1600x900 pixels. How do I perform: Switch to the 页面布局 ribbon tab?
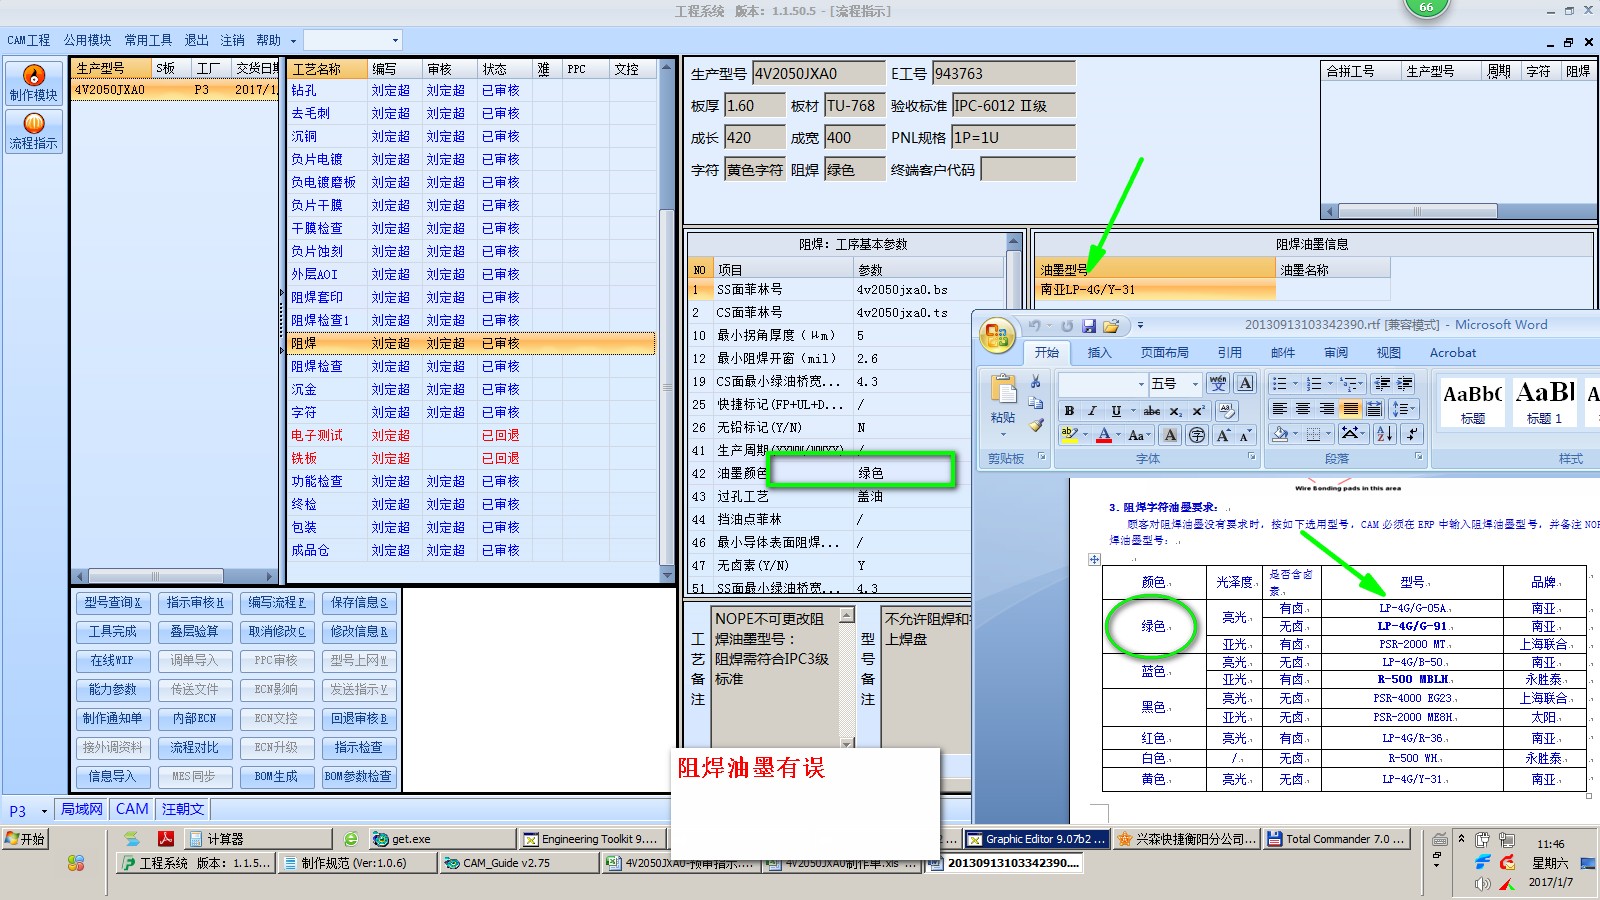(x=1165, y=352)
